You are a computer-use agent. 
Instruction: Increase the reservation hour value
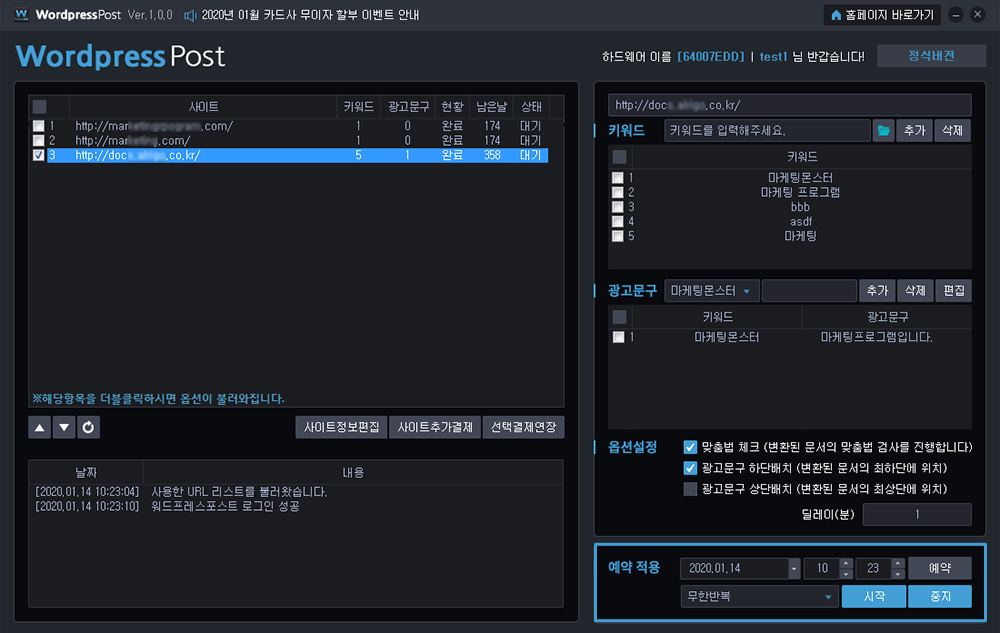846,563
